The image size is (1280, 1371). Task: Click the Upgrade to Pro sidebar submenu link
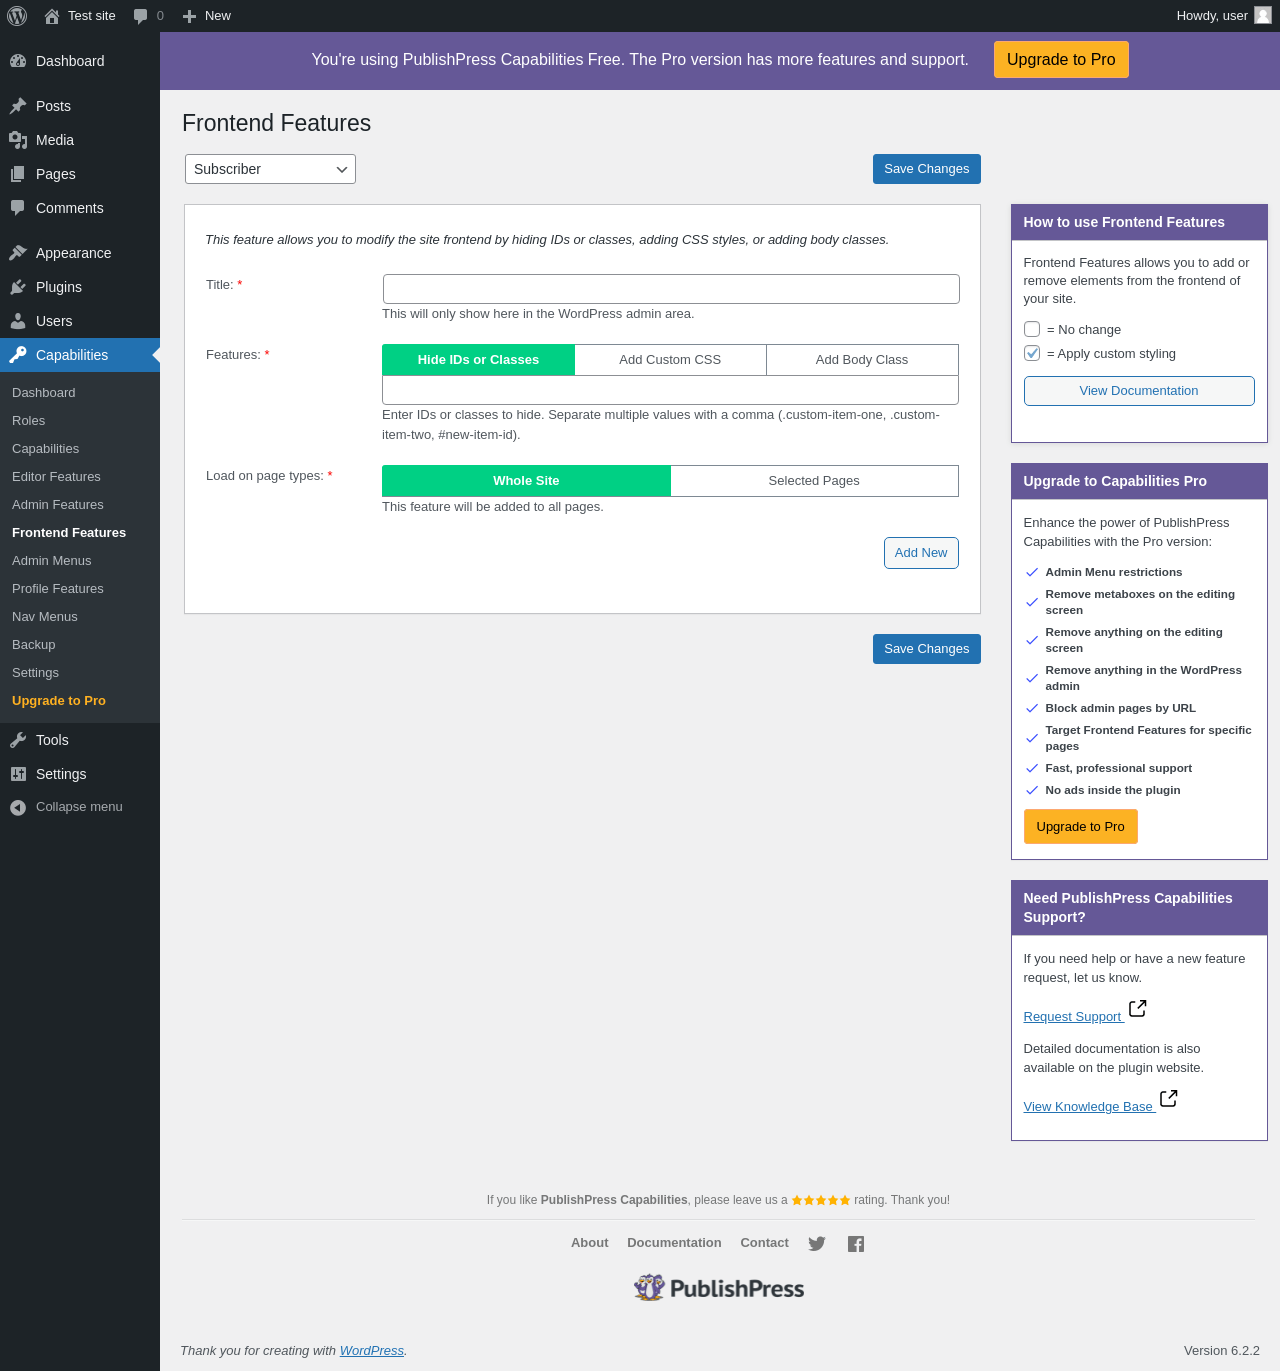click(x=59, y=701)
